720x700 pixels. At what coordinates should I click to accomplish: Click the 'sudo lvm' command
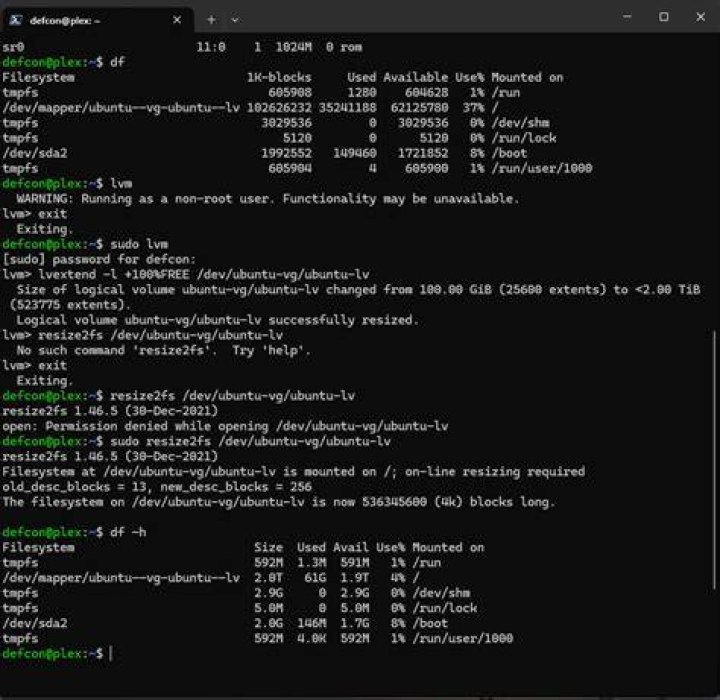click(x=139, y=244)
